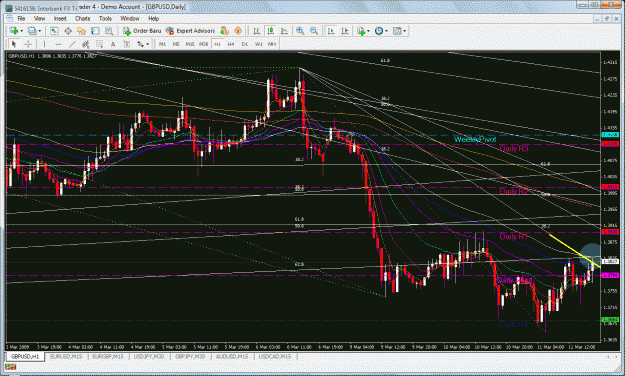
Task: Select the GBPUSD,H1 chart tab
Action: [25, 356]
